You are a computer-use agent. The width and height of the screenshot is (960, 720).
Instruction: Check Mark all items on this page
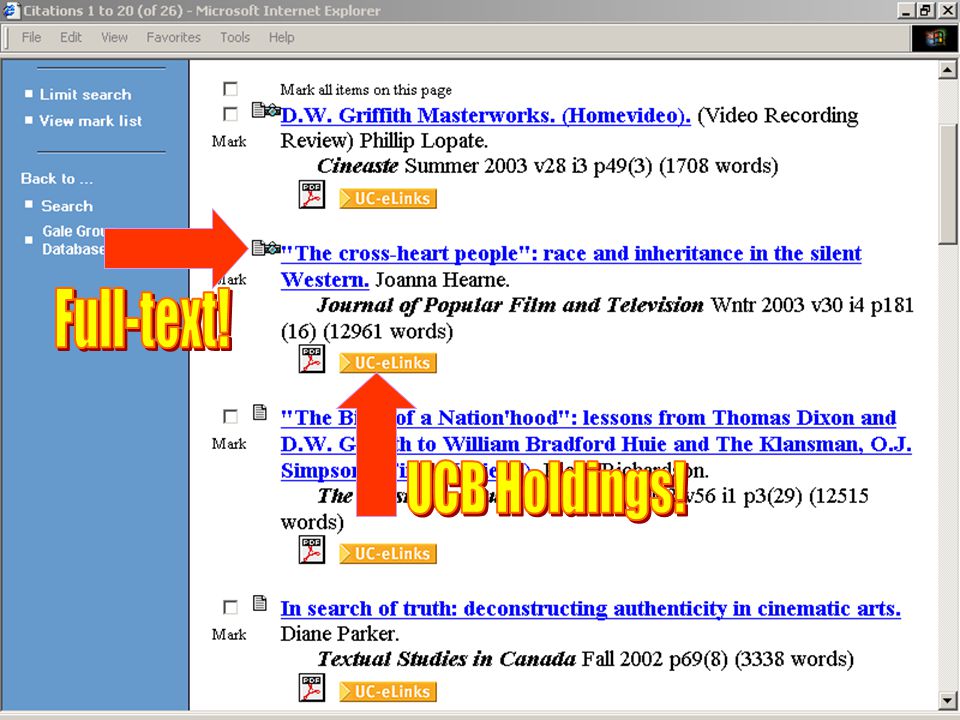click(230, 89)
